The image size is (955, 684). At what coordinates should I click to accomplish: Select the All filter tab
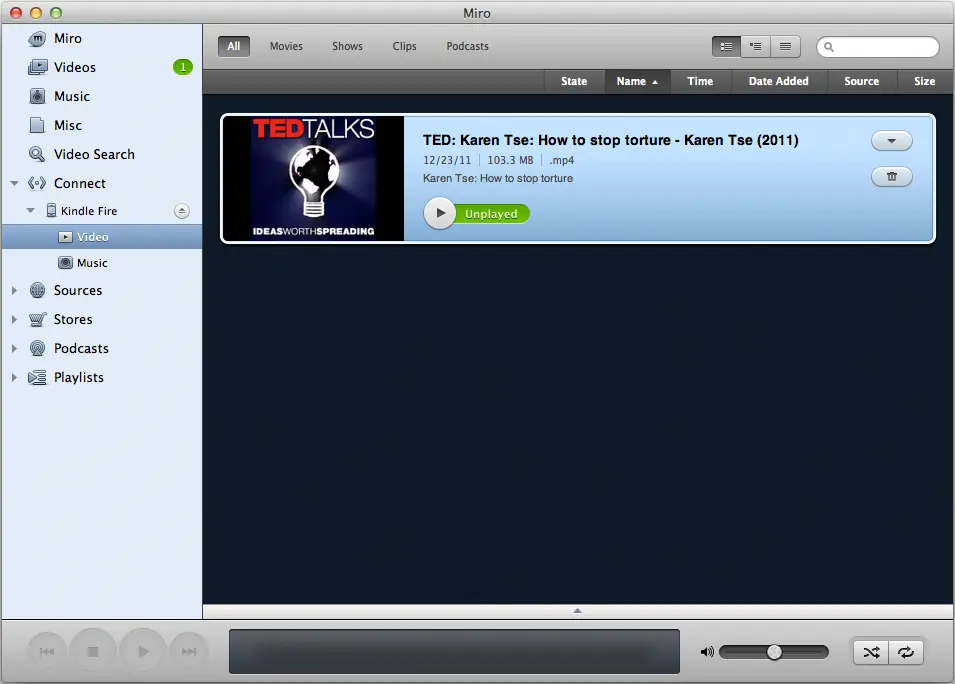coord(234,46)
